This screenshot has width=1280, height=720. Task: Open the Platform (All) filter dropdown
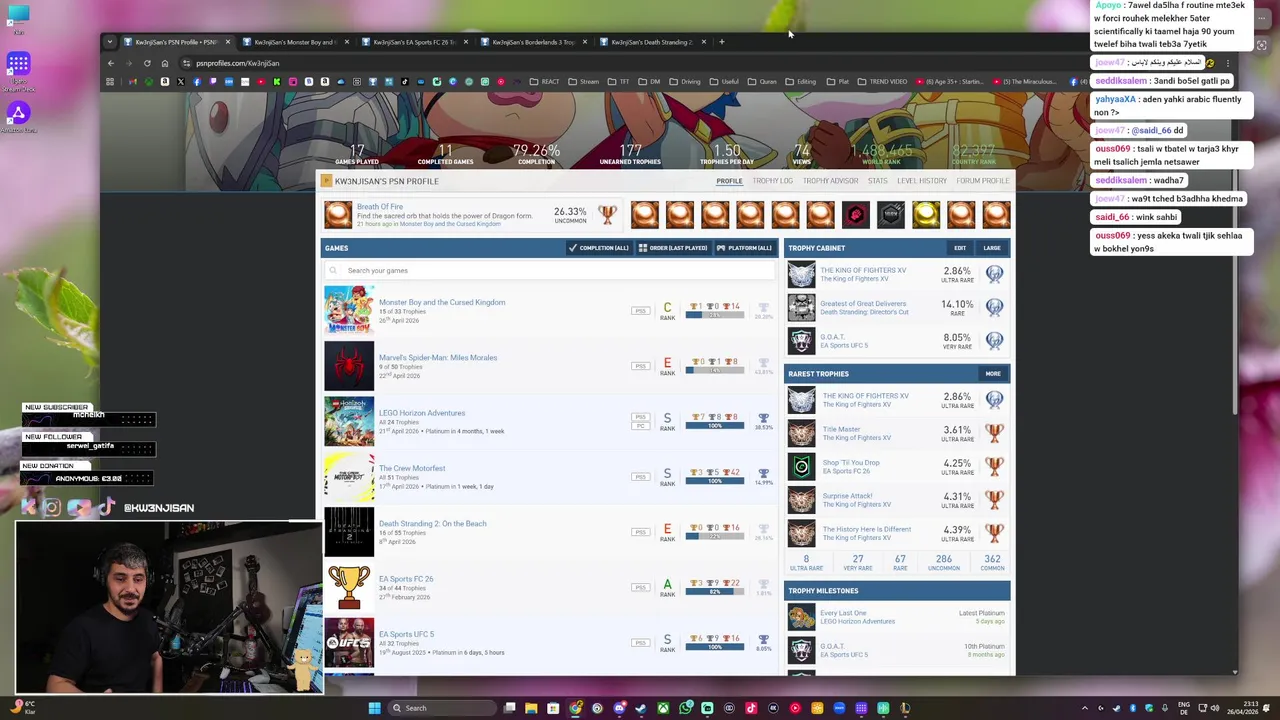tap(744, 248)
